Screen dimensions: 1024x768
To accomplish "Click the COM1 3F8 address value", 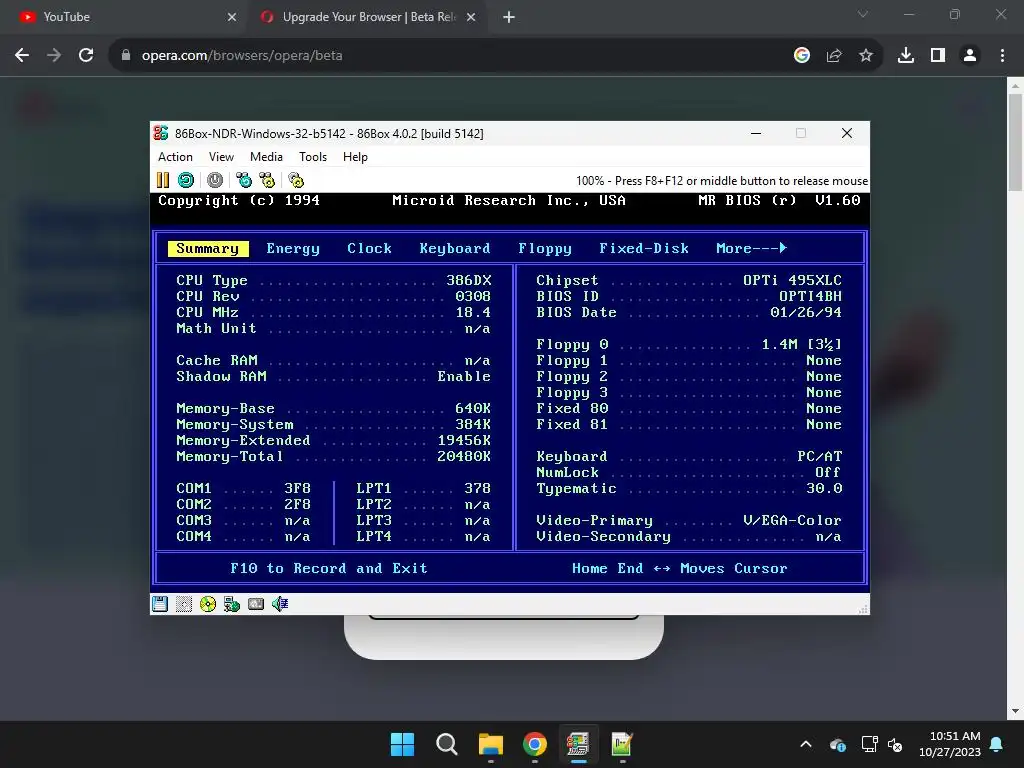I will click(x=297, y=488).
